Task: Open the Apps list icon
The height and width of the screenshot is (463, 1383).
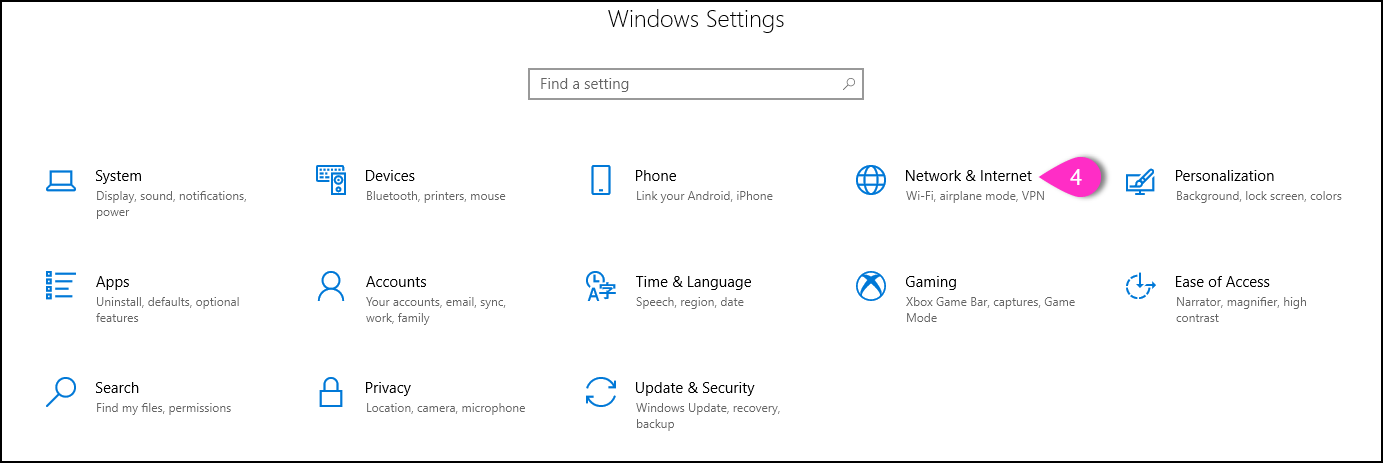Action: point(61,286)
